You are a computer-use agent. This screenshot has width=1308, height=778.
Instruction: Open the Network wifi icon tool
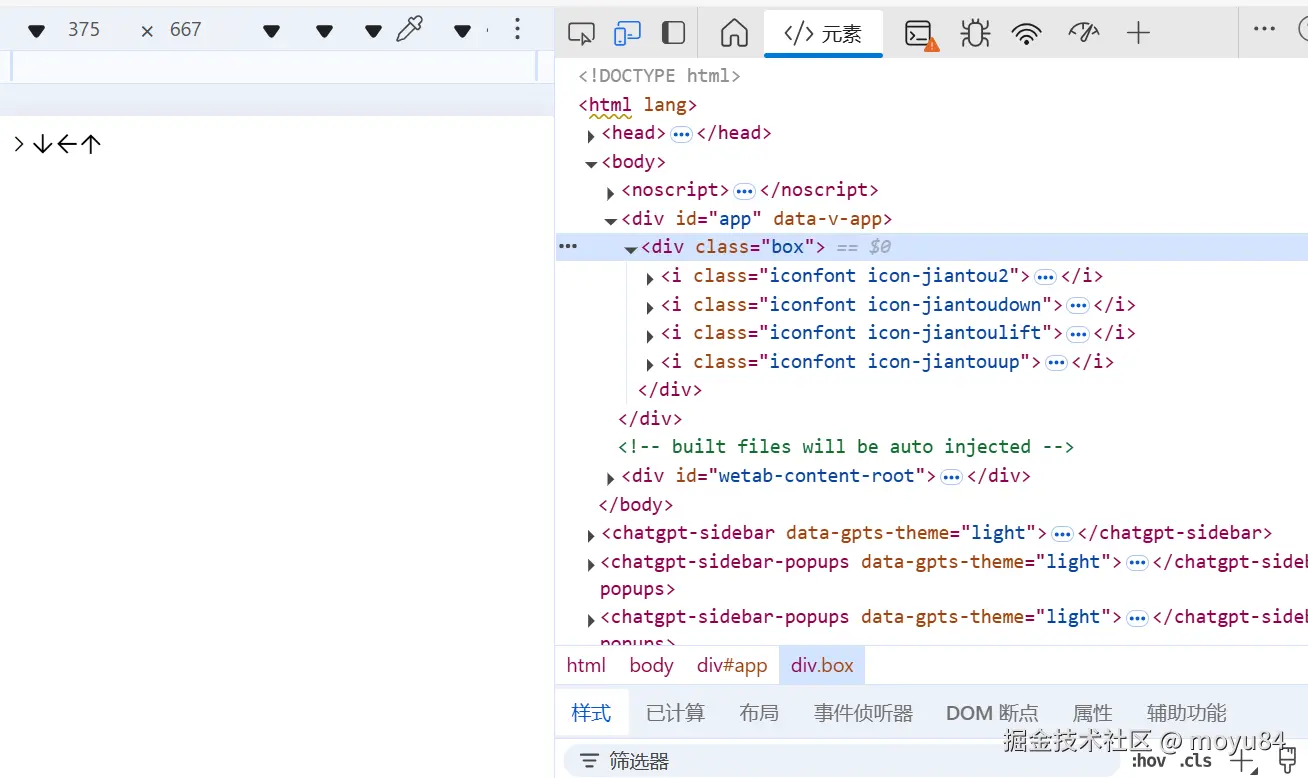[1027, 33]
